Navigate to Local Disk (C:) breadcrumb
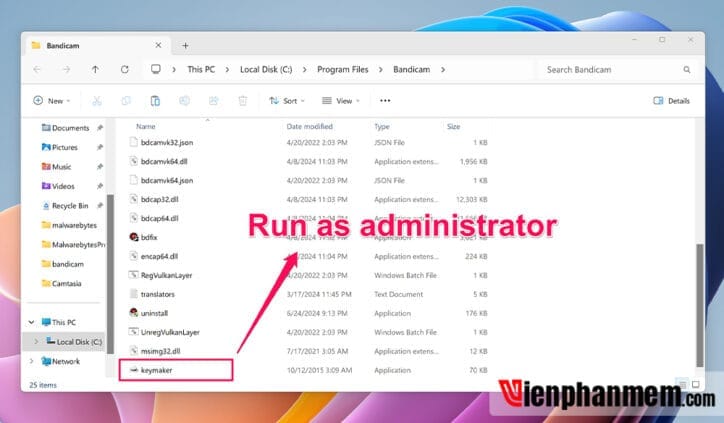 pos(266,69)
